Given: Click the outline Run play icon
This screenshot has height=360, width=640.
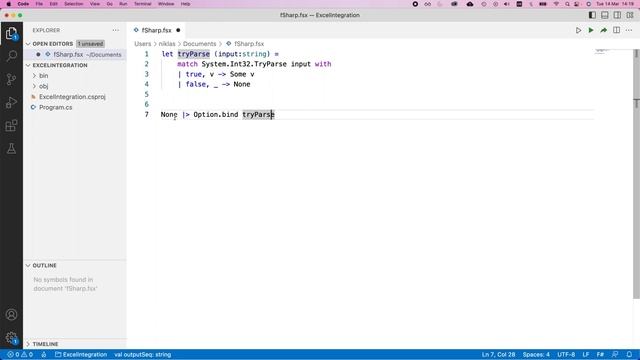Looking at the screenshot, I should [x=578, y=30].
